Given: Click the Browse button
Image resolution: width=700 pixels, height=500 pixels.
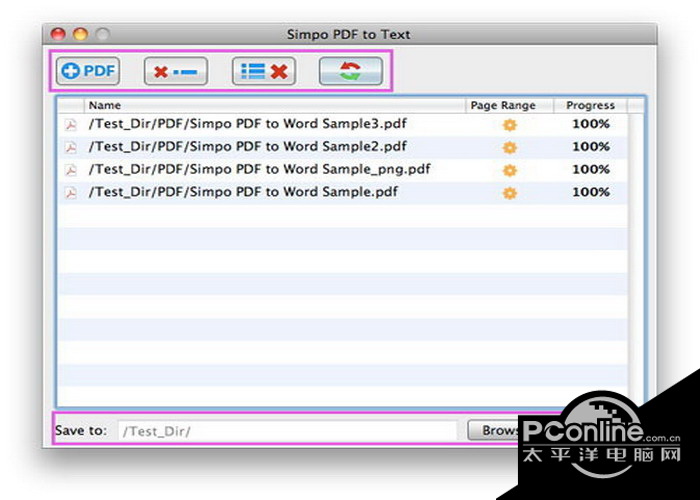Looking at the screenshot, I should point(493,430).
